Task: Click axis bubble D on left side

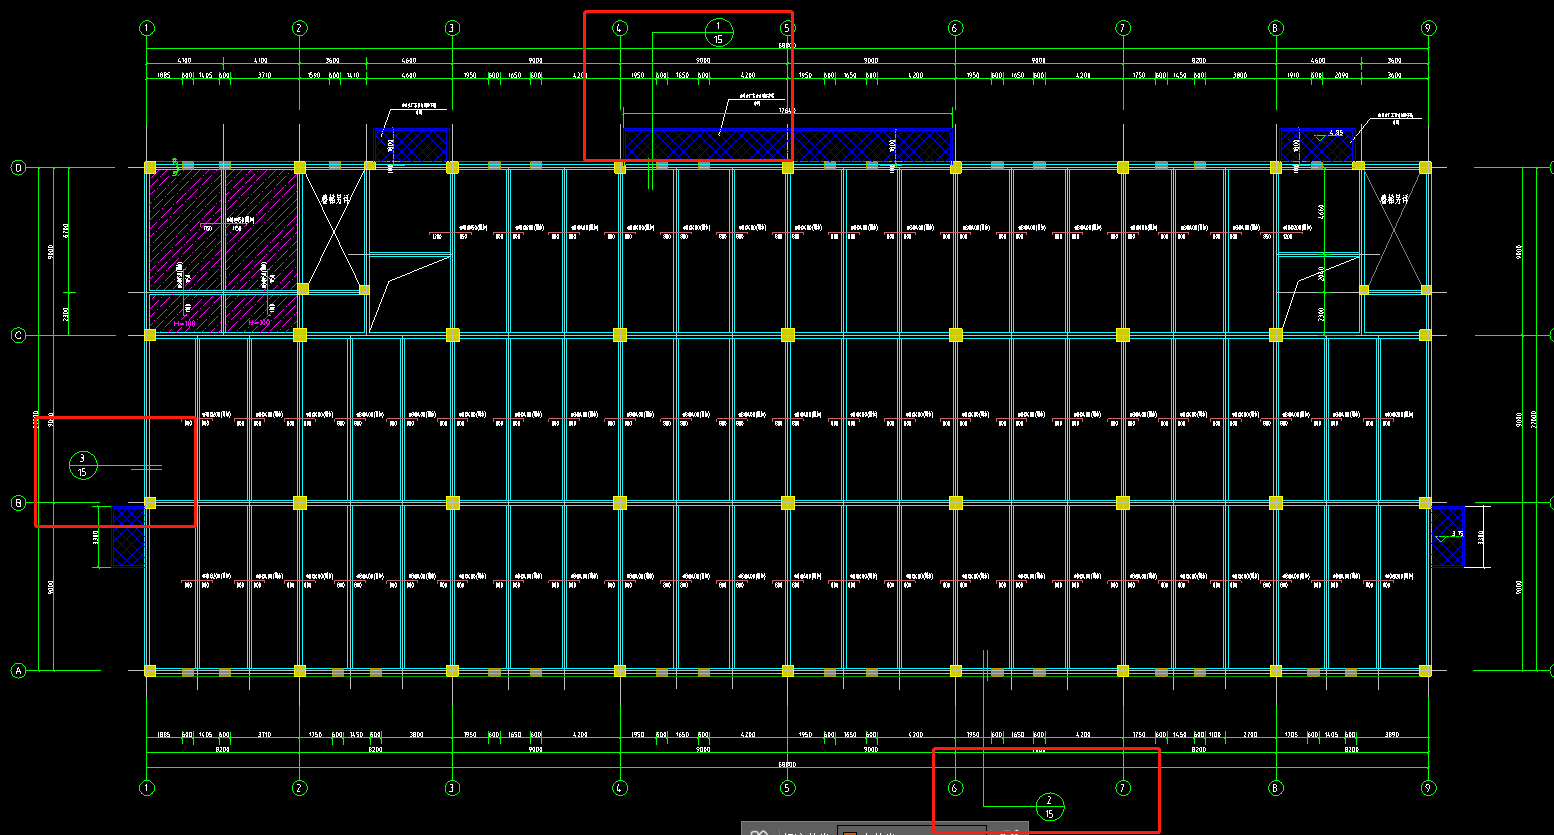Action: tap(18, 167)
